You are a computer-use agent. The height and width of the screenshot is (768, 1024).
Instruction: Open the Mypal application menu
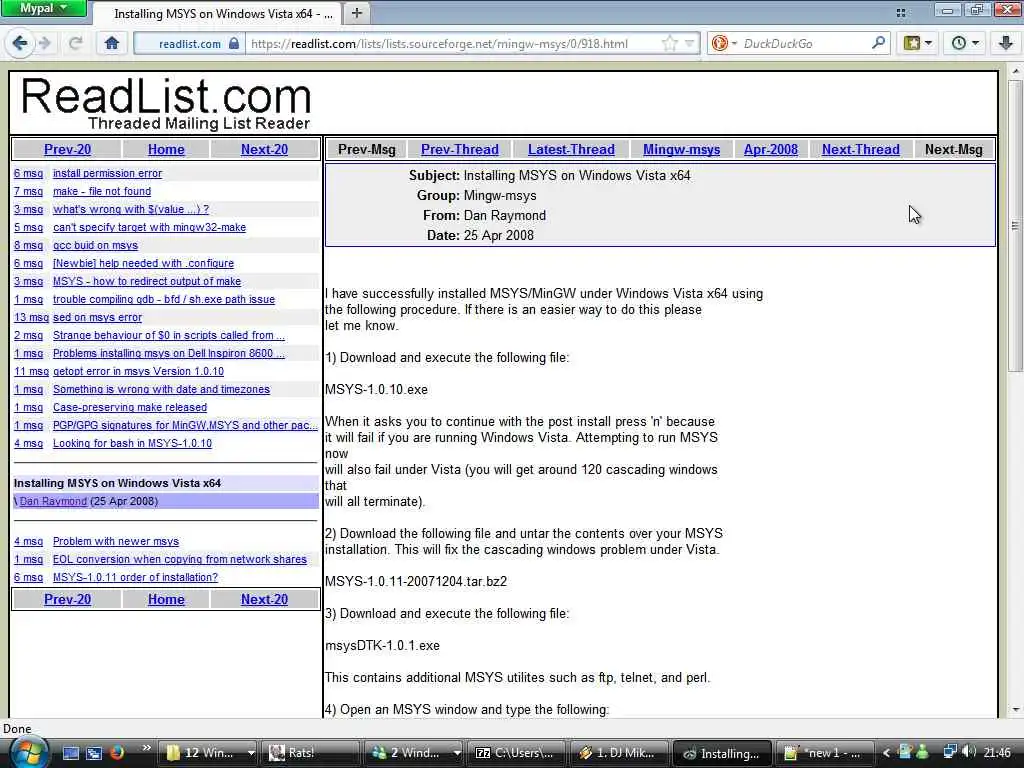[43, 8]
